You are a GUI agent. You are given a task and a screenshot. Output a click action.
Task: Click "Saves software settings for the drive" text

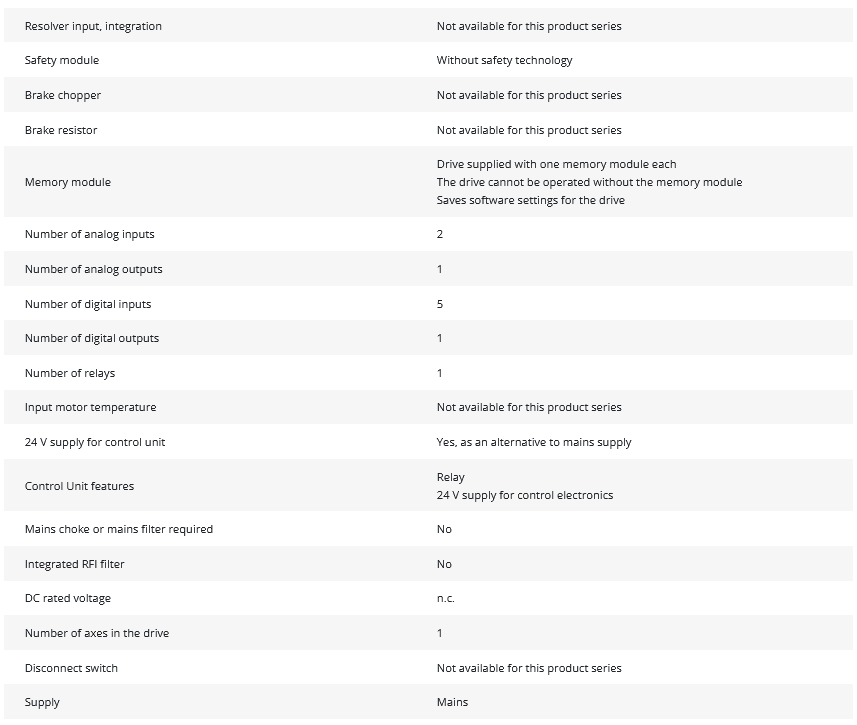[530, 200]
